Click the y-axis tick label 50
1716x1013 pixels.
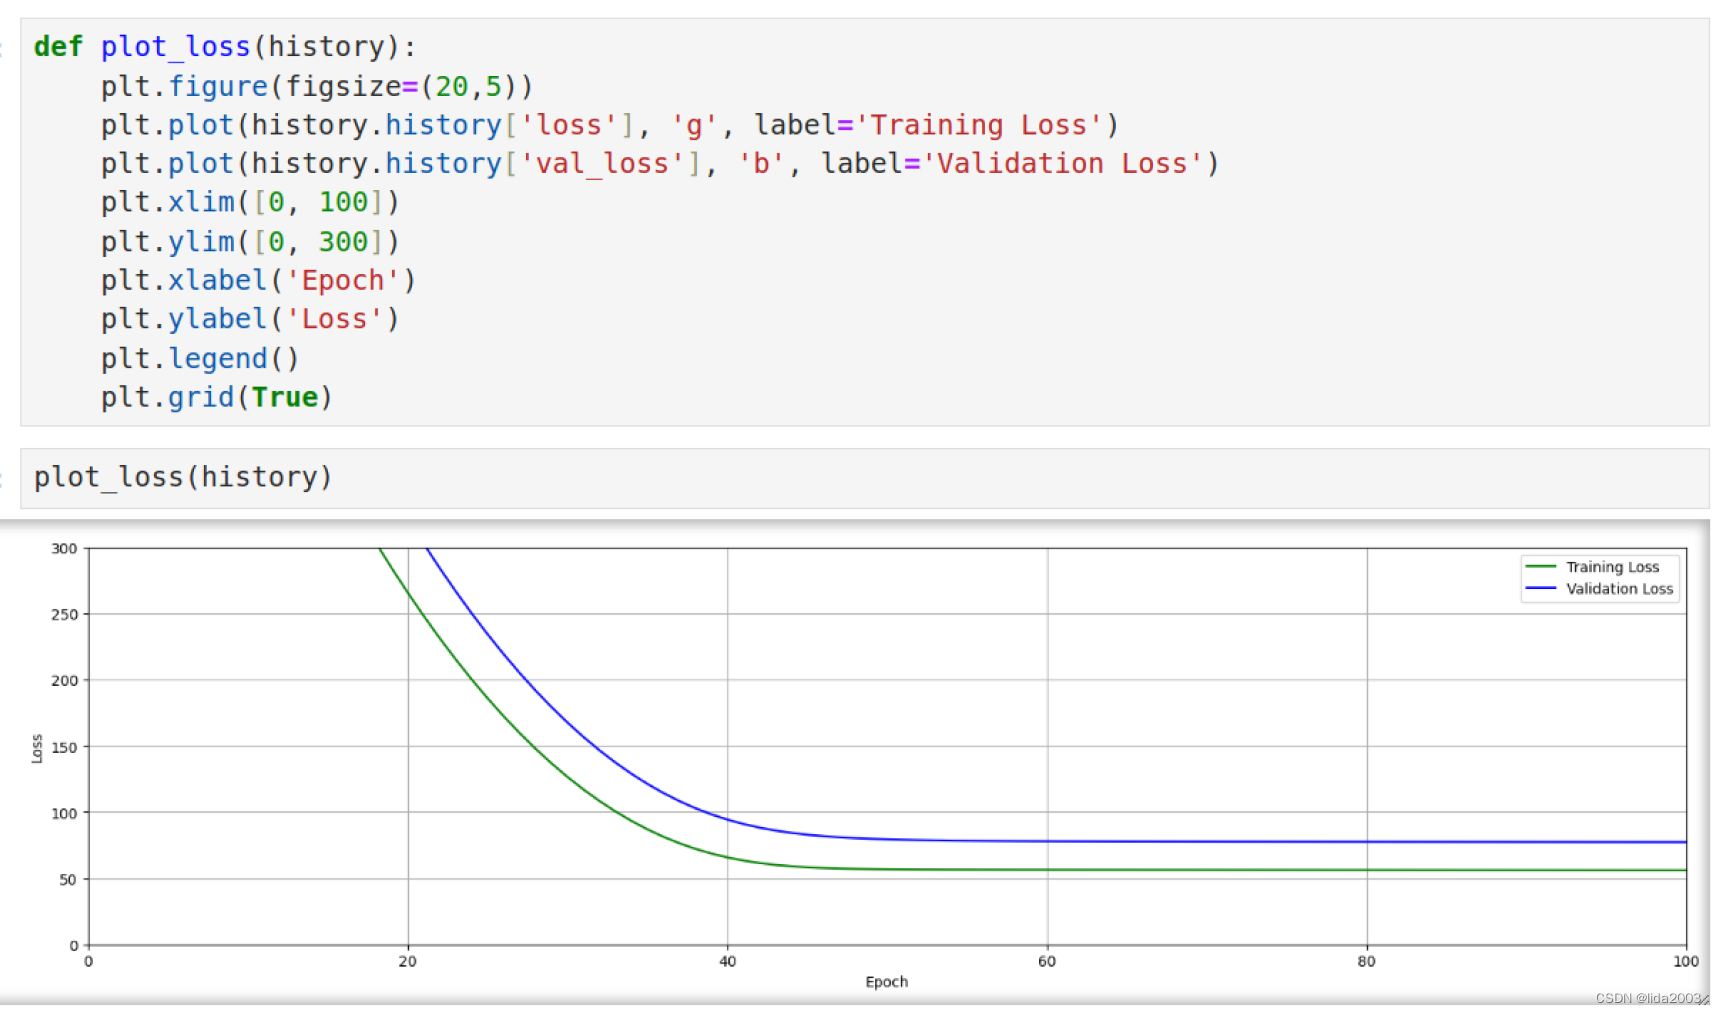click(68, 879)
